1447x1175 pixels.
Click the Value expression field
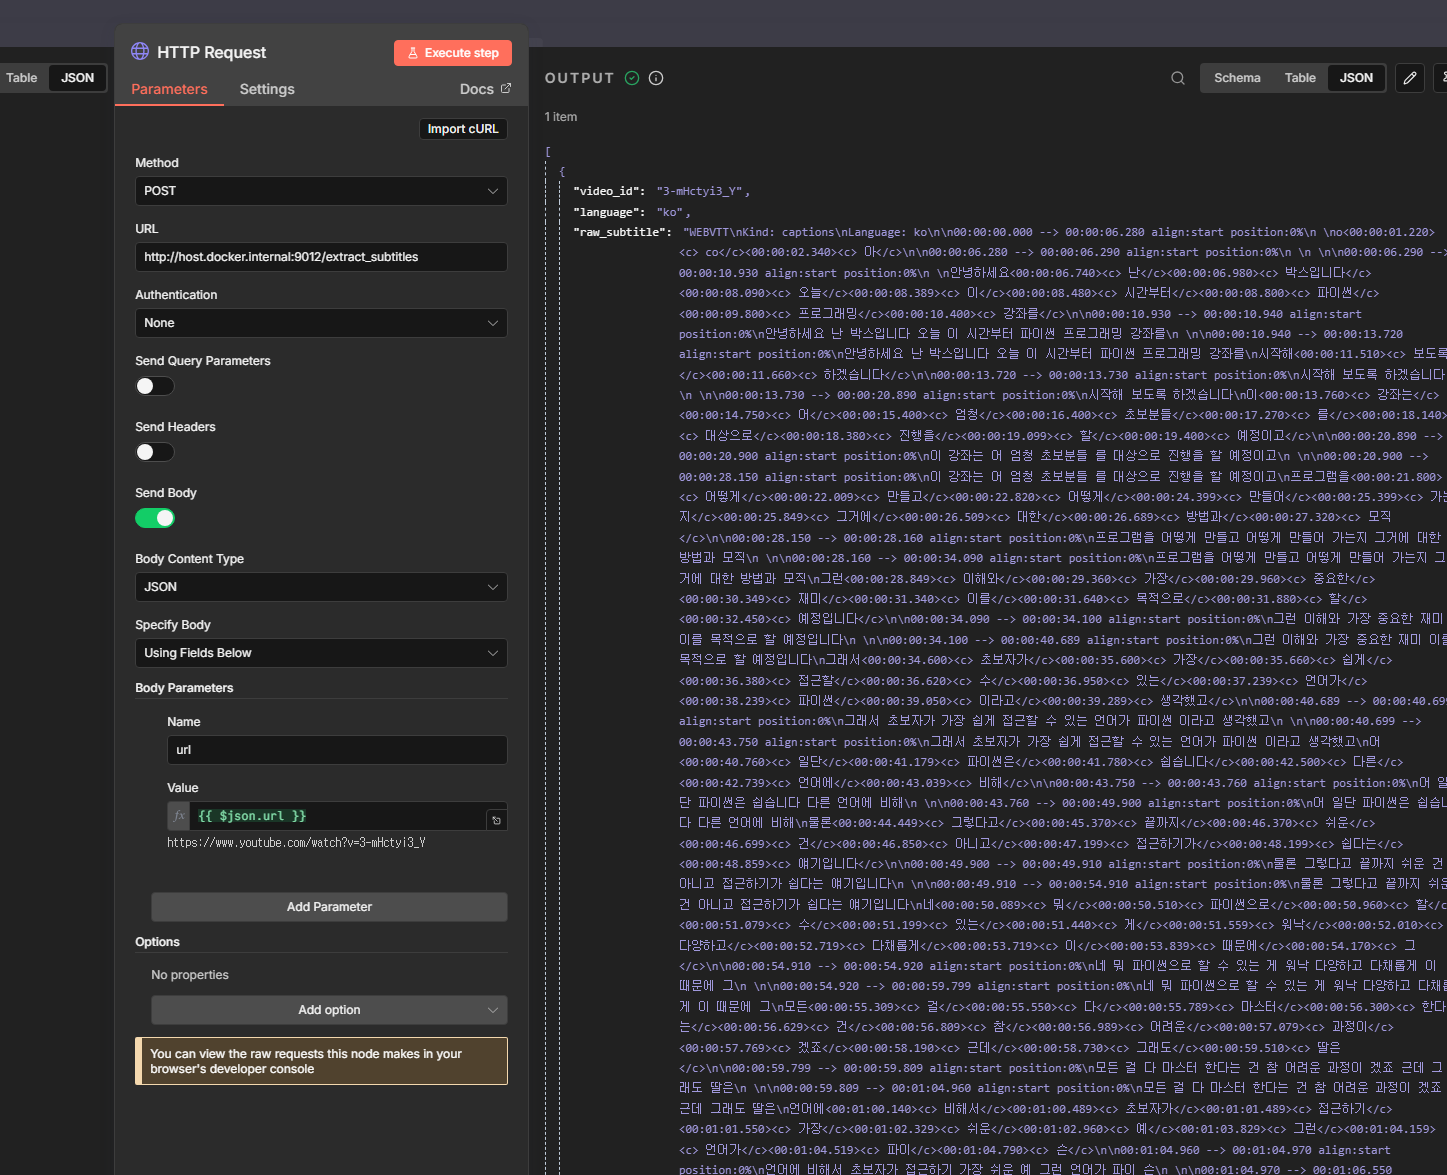pyautogui.click(x=338, y=816)
